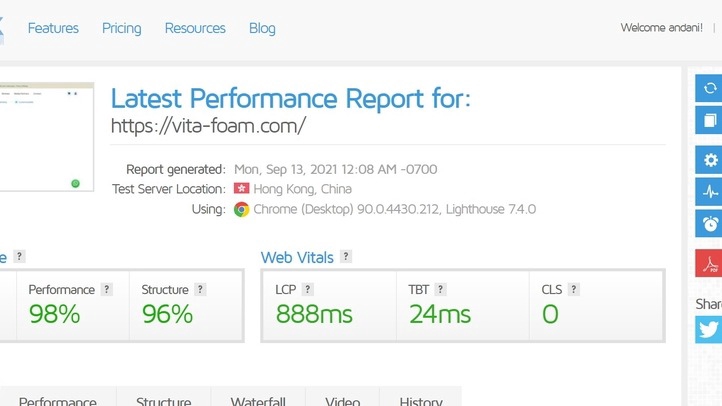722x406 pixels.
Task: Open the Features menu
Action: tap(53, 29)
